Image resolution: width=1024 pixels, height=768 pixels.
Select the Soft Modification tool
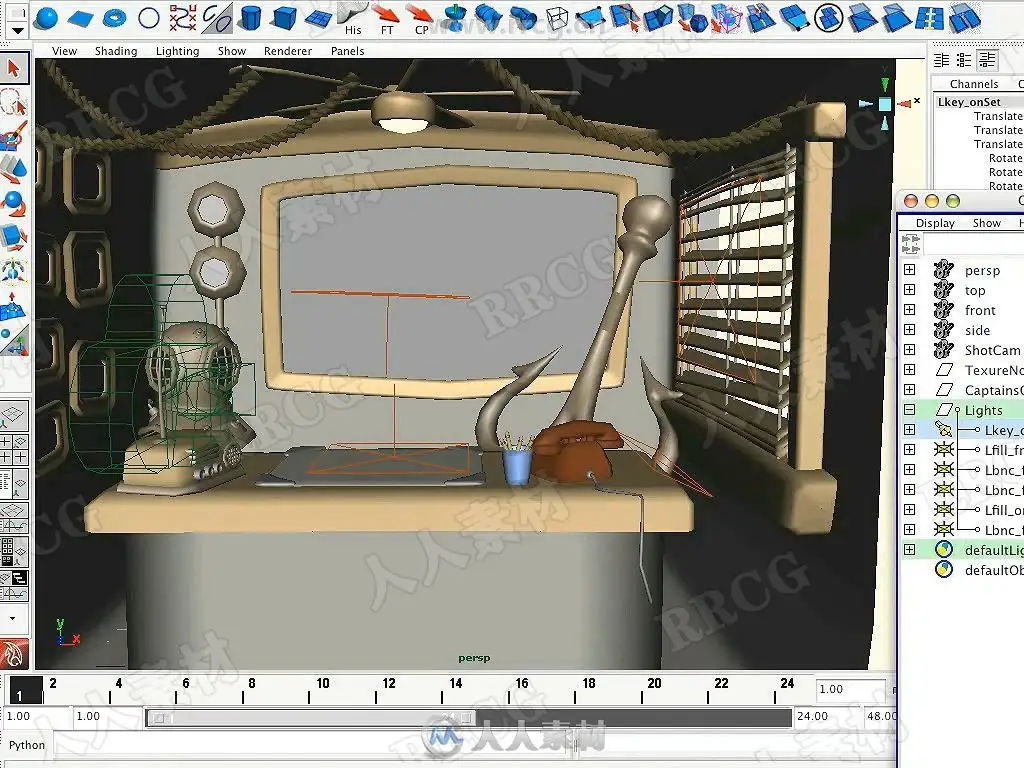14,306
